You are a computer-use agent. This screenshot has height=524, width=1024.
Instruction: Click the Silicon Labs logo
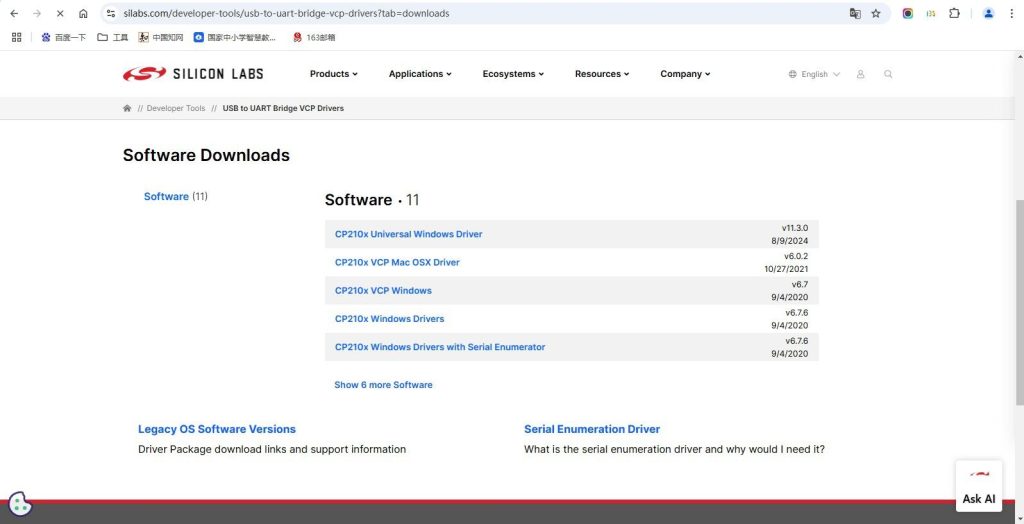pyautogui.click(x=193, y=74)
